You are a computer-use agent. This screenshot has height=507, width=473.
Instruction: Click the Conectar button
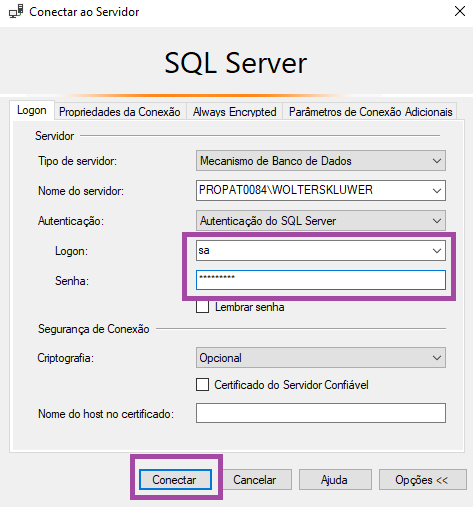(x=175, y=480)
